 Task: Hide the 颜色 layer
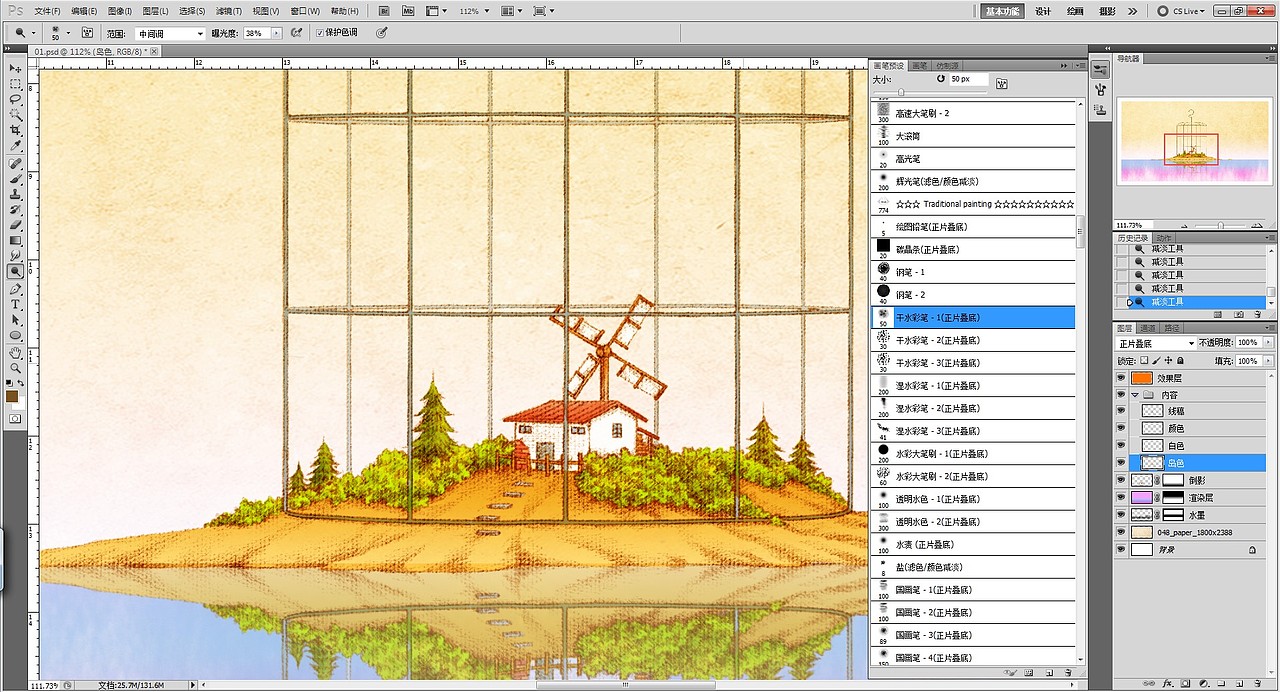coord(1121,428)
